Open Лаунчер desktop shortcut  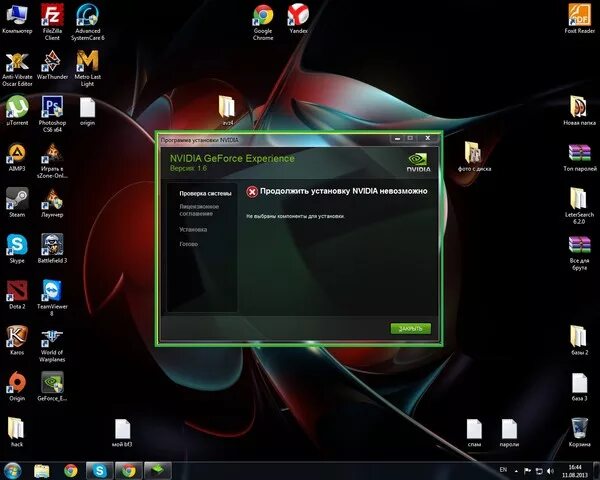[52, 203]
